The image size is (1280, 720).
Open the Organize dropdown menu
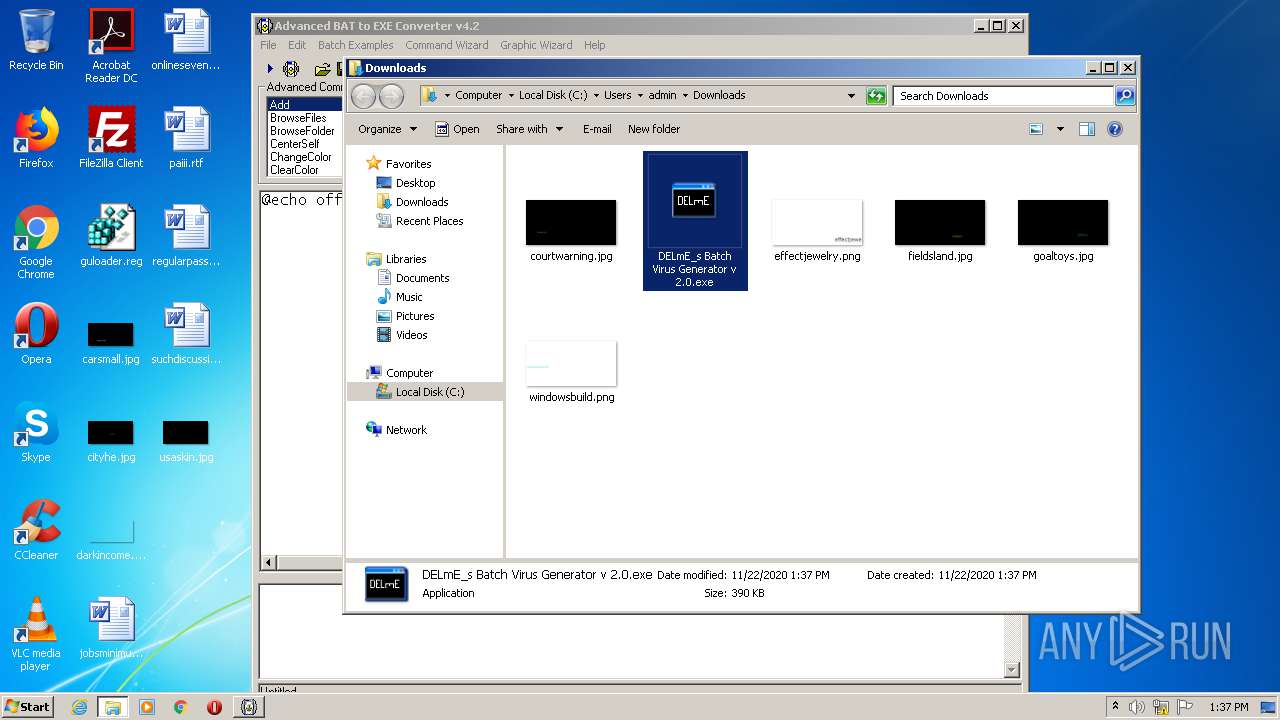click(x=387, y=129)
